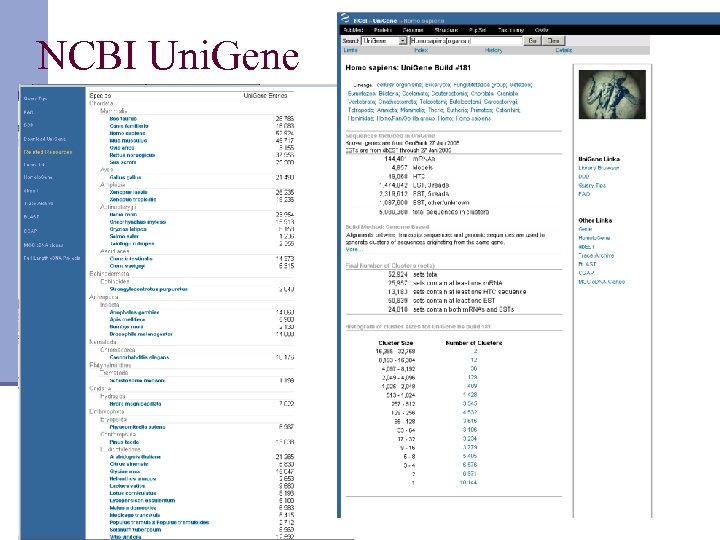
Task: Select PubMed in black navigation bar
Action: click(x=354, y=30)
